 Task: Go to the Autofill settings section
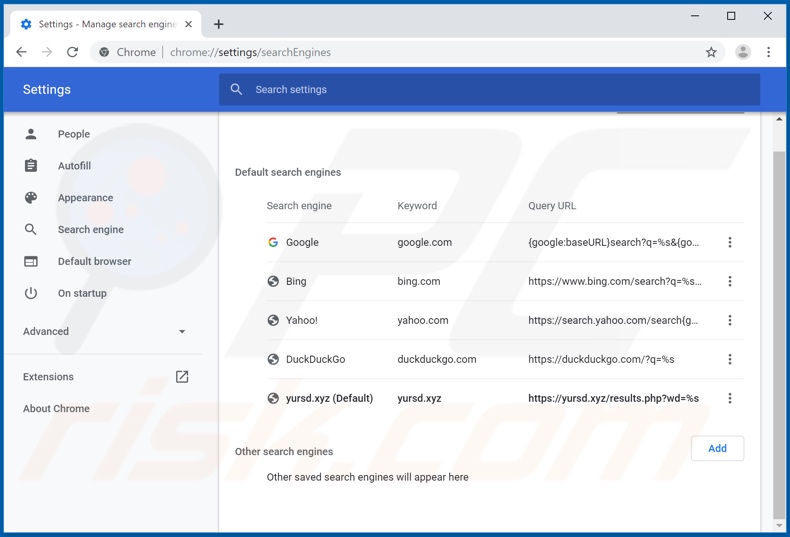pyautogui.click(x=74, y=166)
